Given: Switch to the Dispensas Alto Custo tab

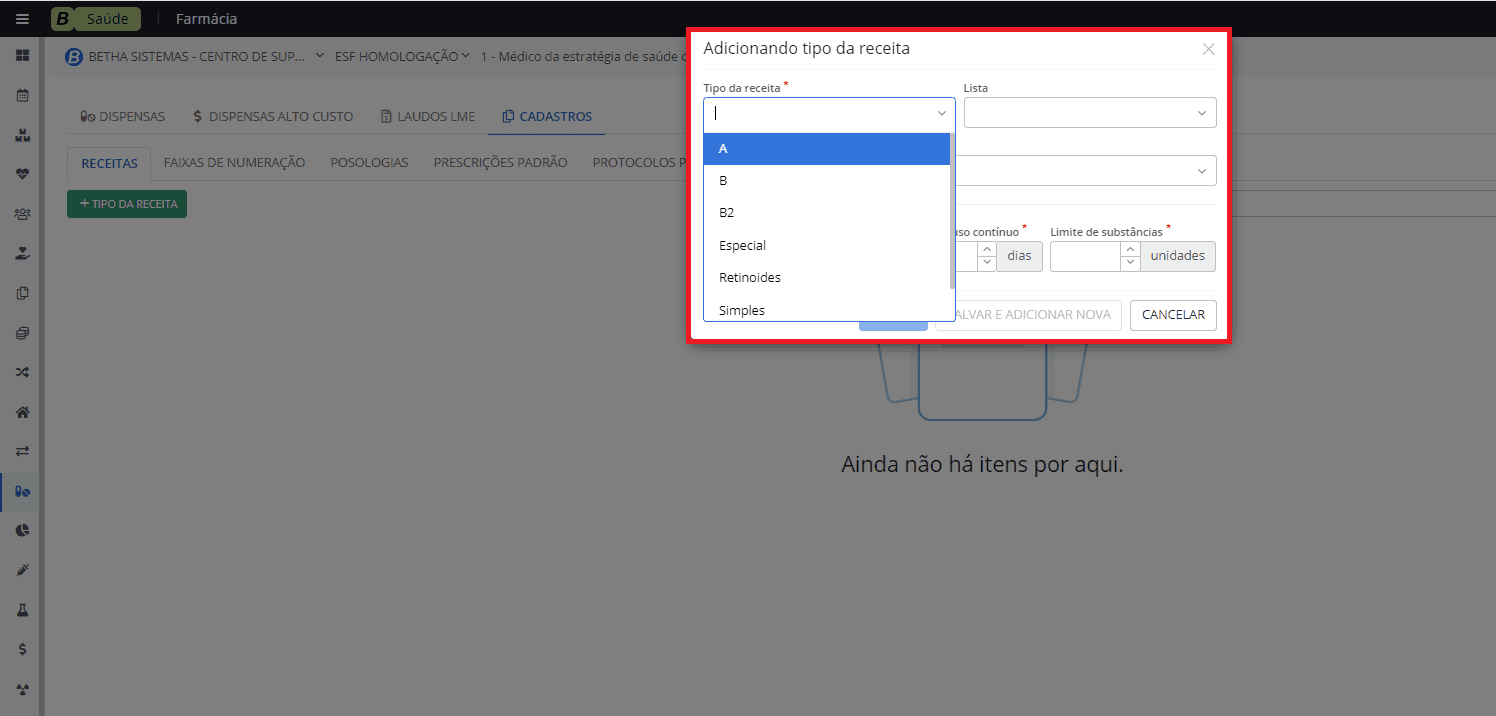Looking at the screenshot, I should [x=273, y=117].
